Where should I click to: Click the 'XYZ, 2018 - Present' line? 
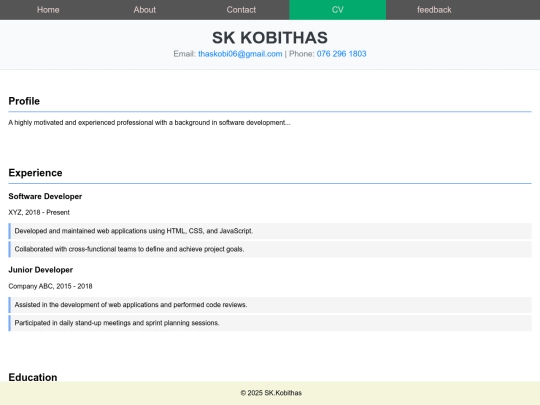39,212
